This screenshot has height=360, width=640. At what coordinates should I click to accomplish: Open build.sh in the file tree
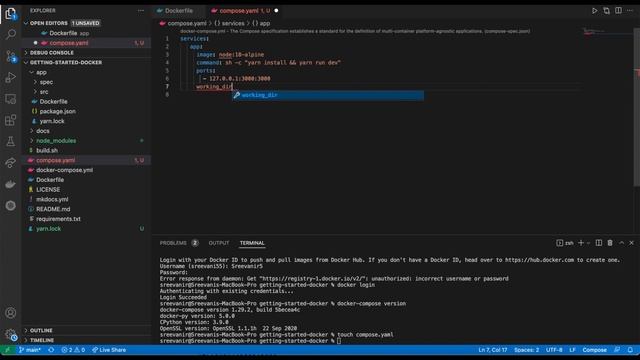click(86, 151)
